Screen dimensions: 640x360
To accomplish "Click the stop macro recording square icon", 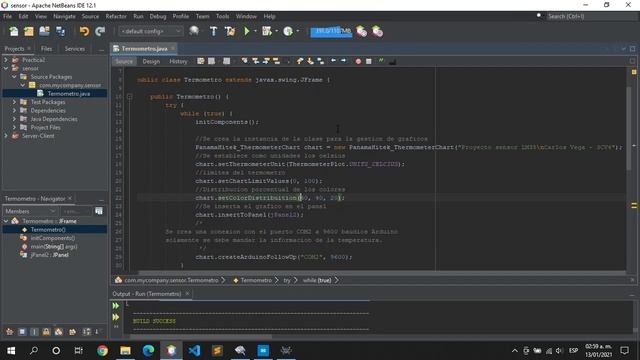I will click(x=369, y=61).
